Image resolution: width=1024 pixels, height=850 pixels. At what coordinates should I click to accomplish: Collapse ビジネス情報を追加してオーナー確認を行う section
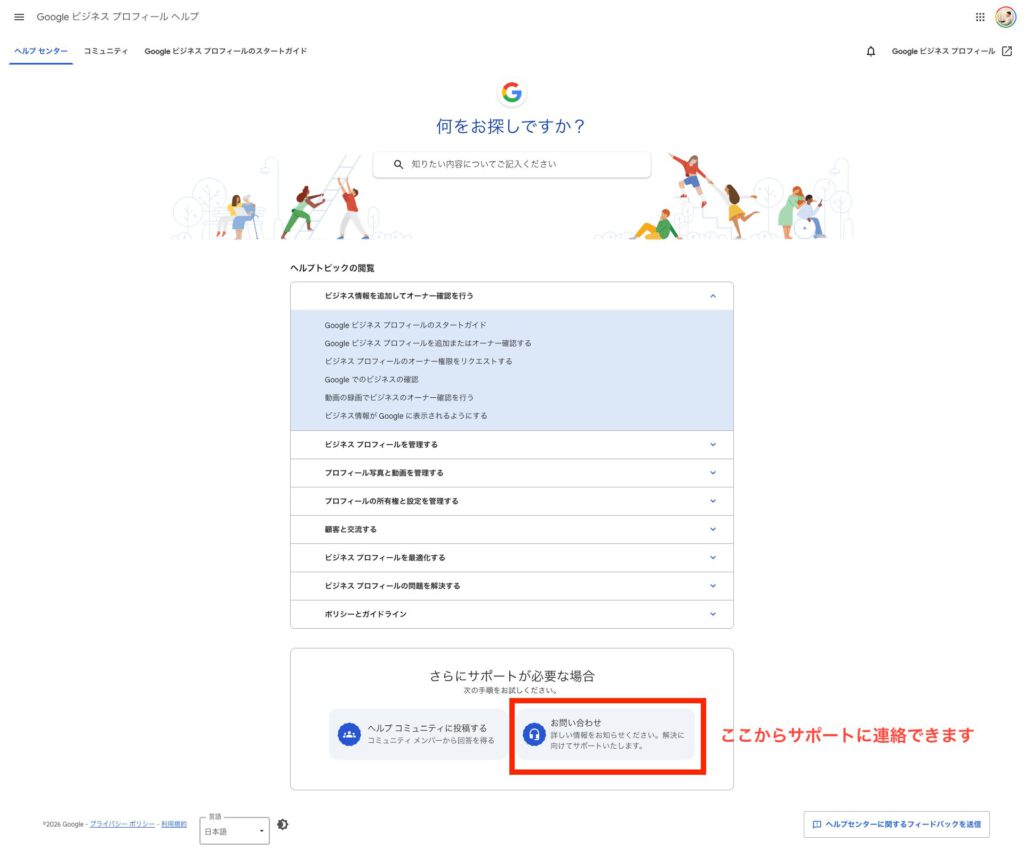(x=712, y=296)
